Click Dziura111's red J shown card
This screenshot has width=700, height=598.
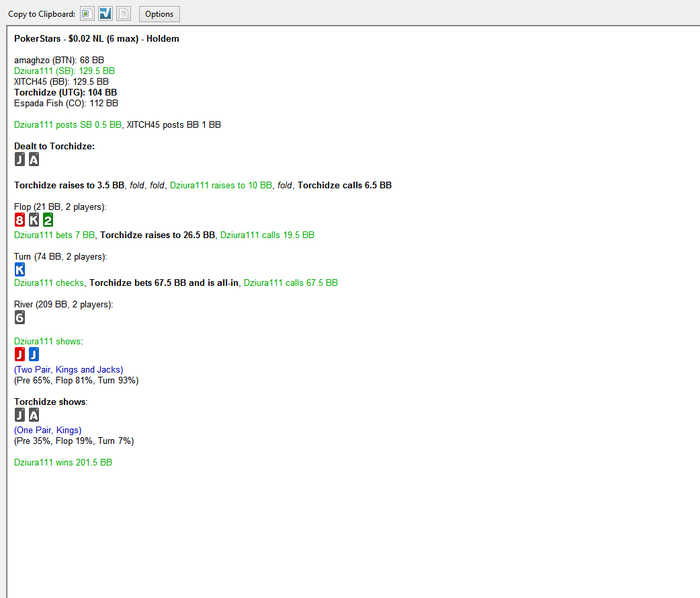pyautogui.click(x=20, y=354)
